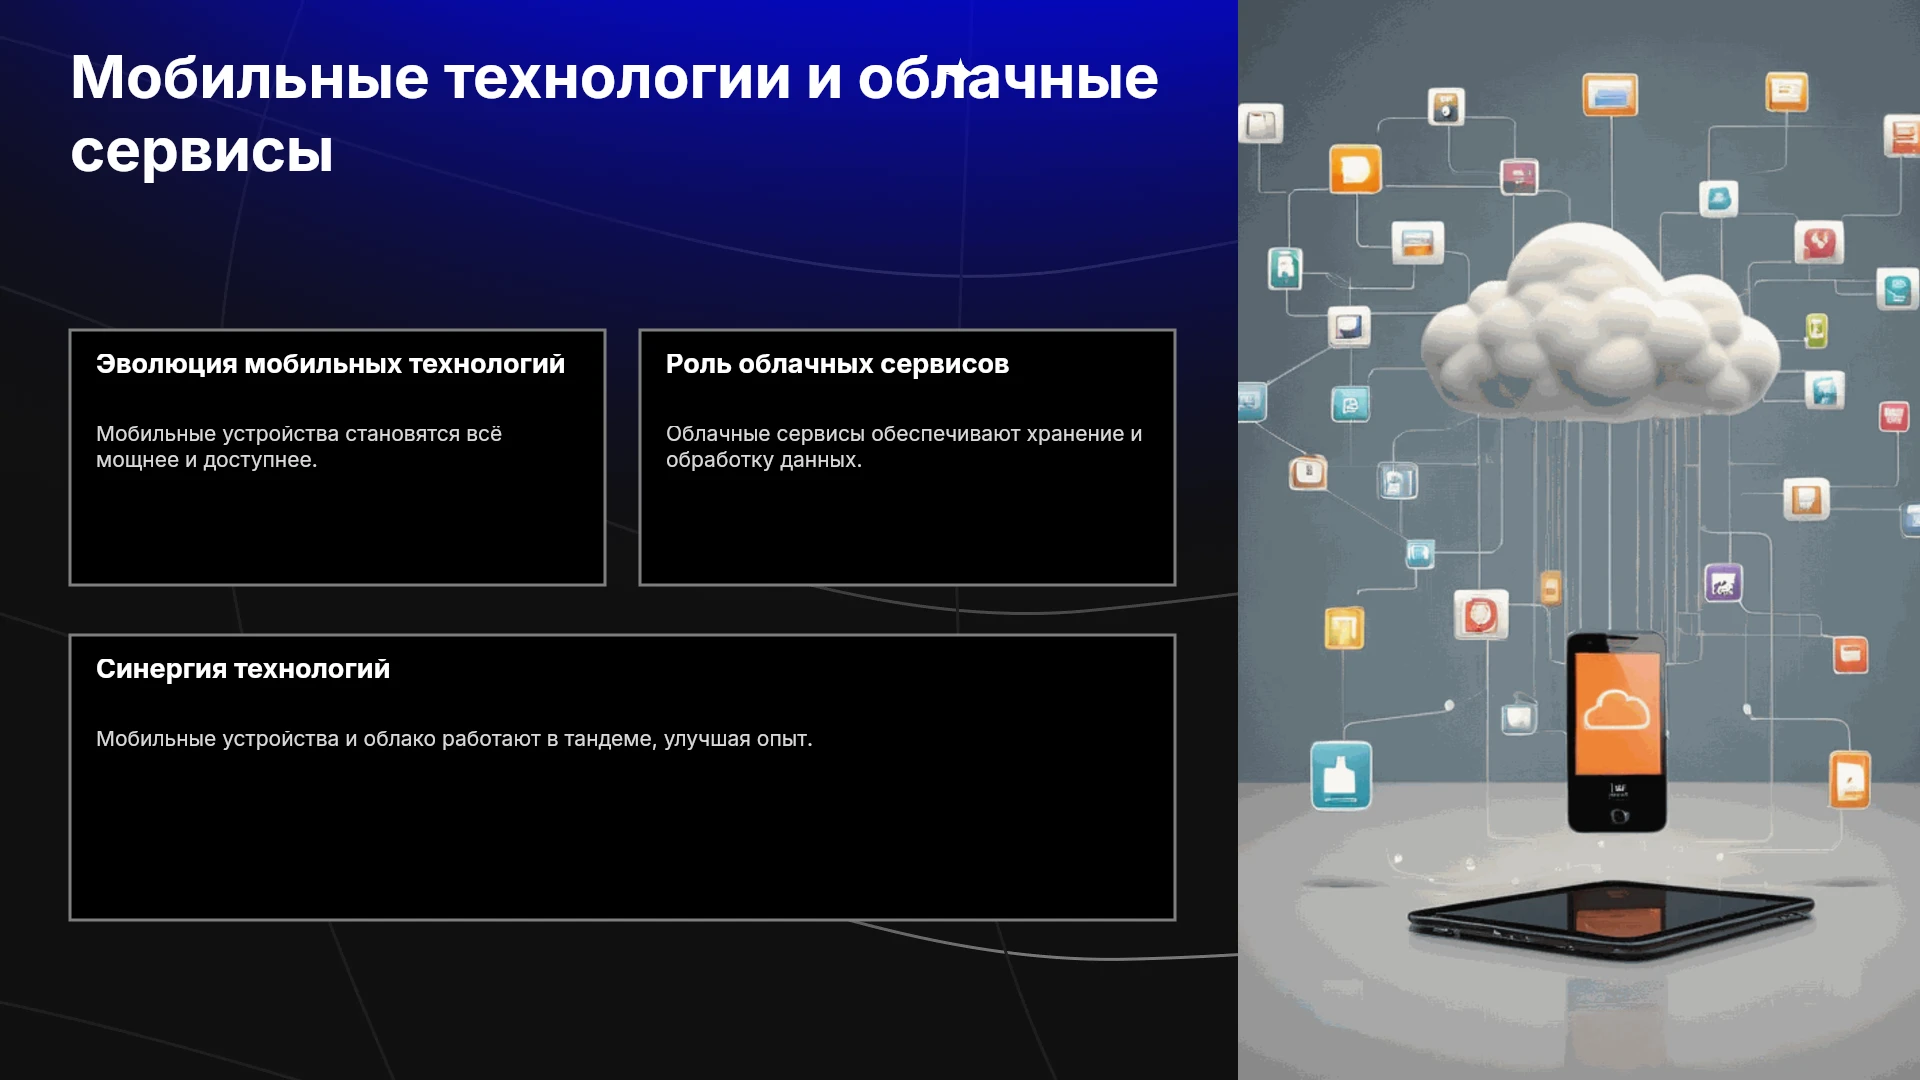Select the red wrench icon in the illustration
1920x1080 pixels.
pos(1819,242)
